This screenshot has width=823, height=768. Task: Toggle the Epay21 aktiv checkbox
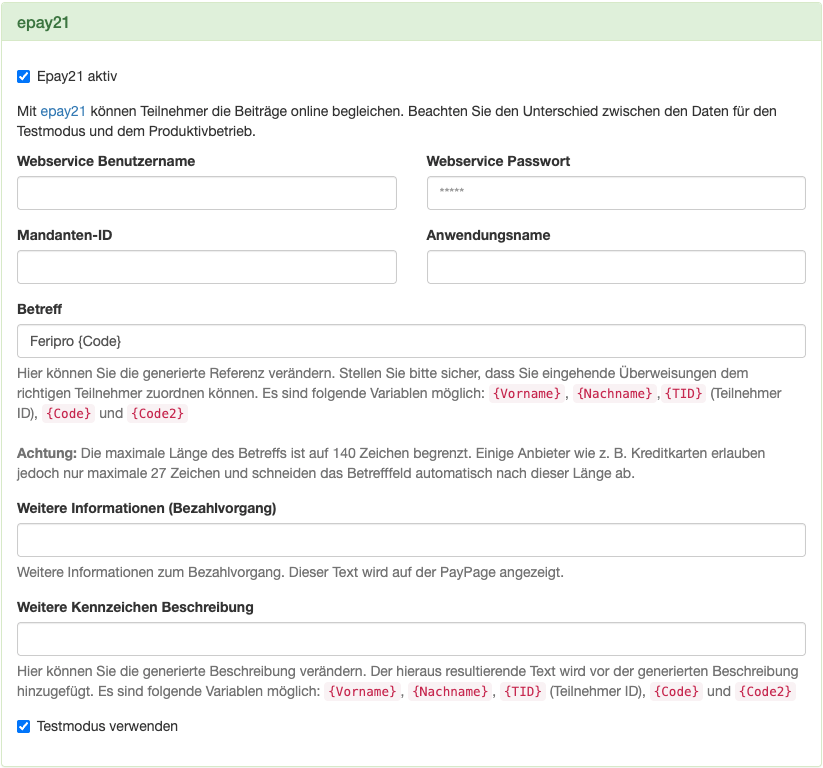coord(24,77)
